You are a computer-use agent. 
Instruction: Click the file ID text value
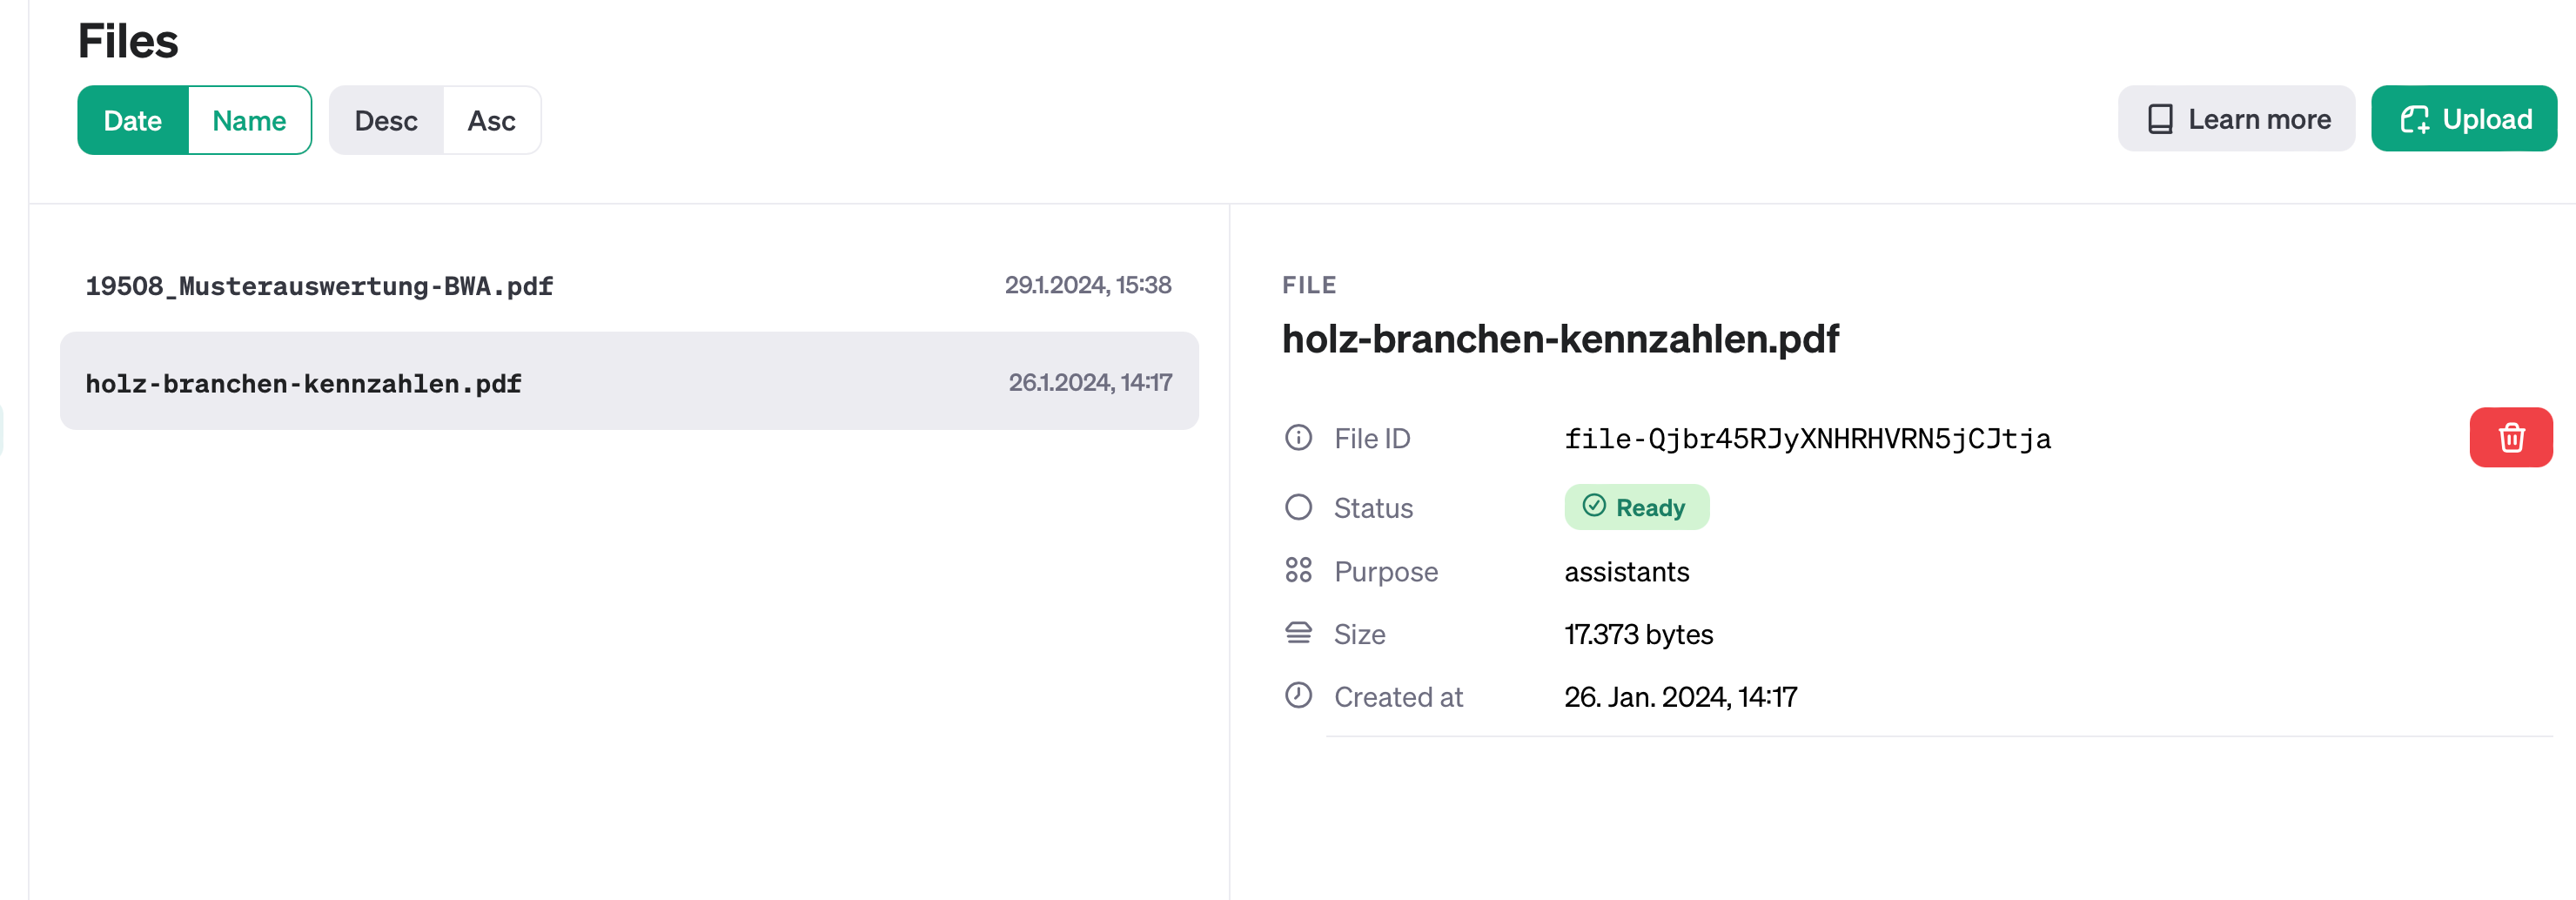(1807, 439)
